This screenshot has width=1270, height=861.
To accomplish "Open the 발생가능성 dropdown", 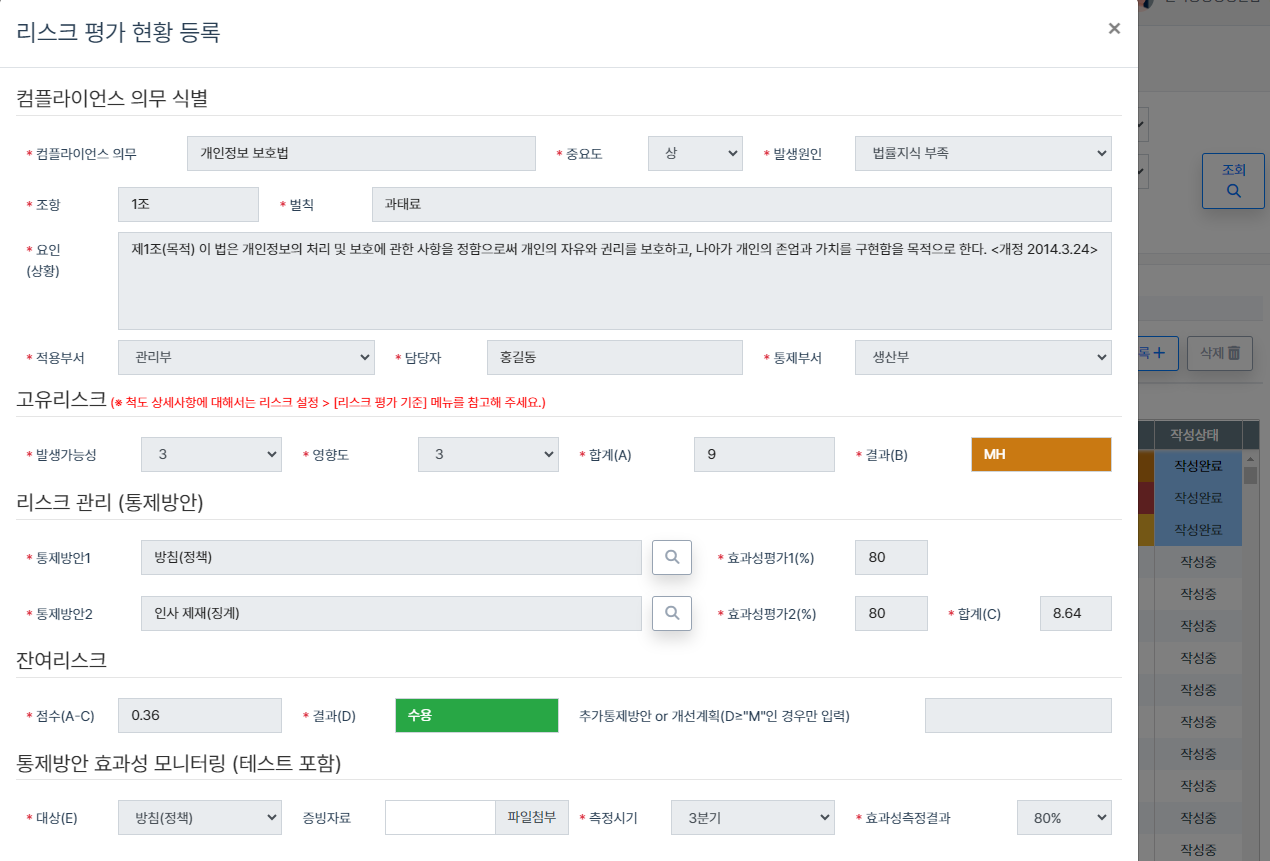I will (x=211, y=455).
